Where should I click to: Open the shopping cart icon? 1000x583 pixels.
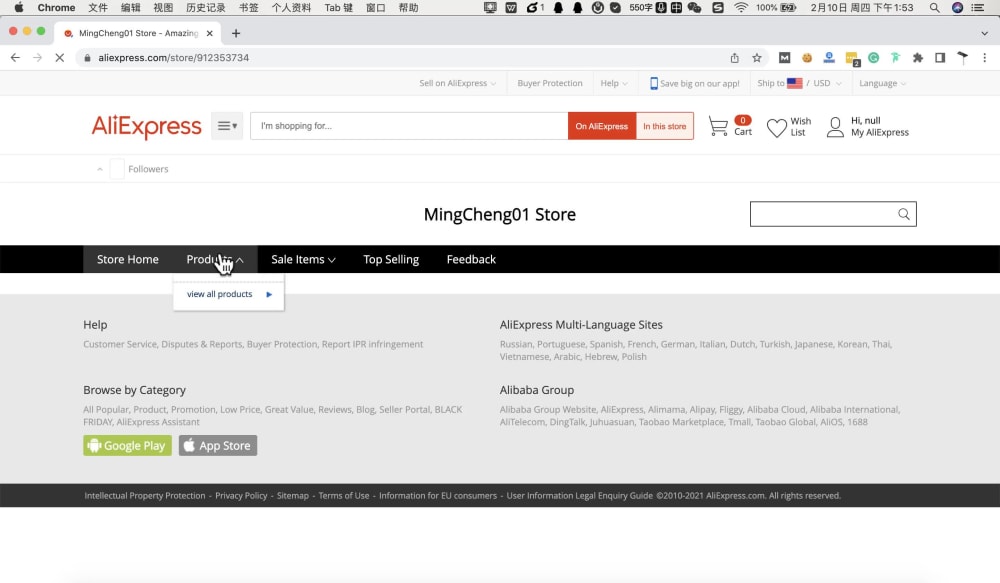[x=718, y=126]
